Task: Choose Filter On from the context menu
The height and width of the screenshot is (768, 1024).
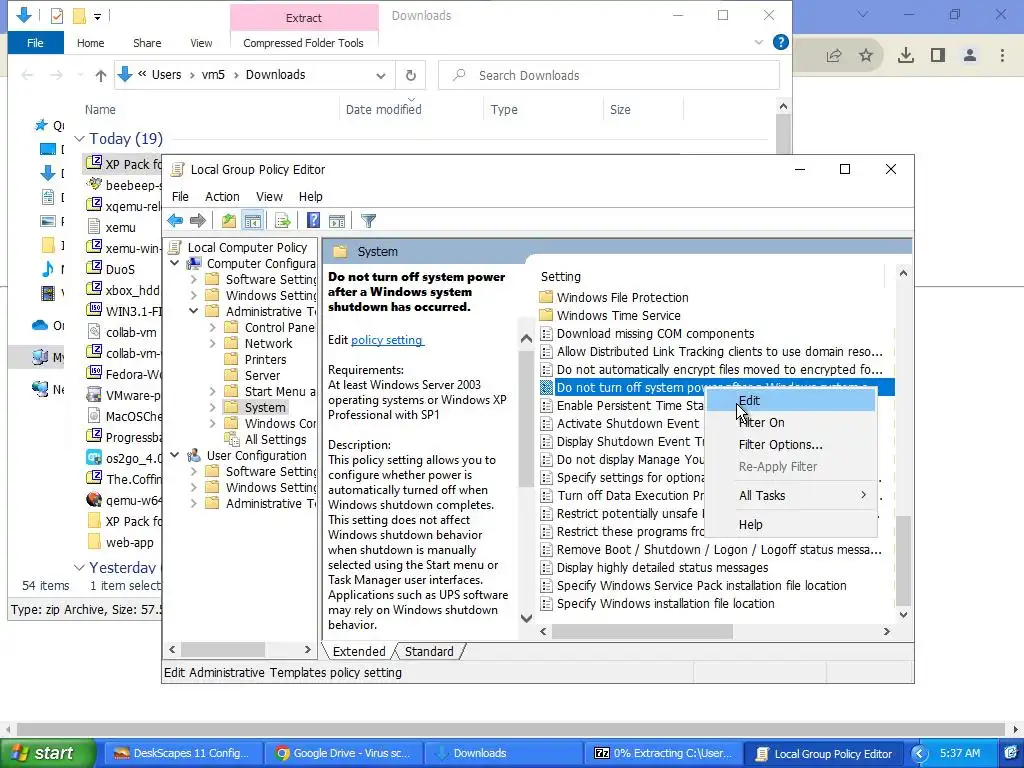Action: [x=792, y=423]
